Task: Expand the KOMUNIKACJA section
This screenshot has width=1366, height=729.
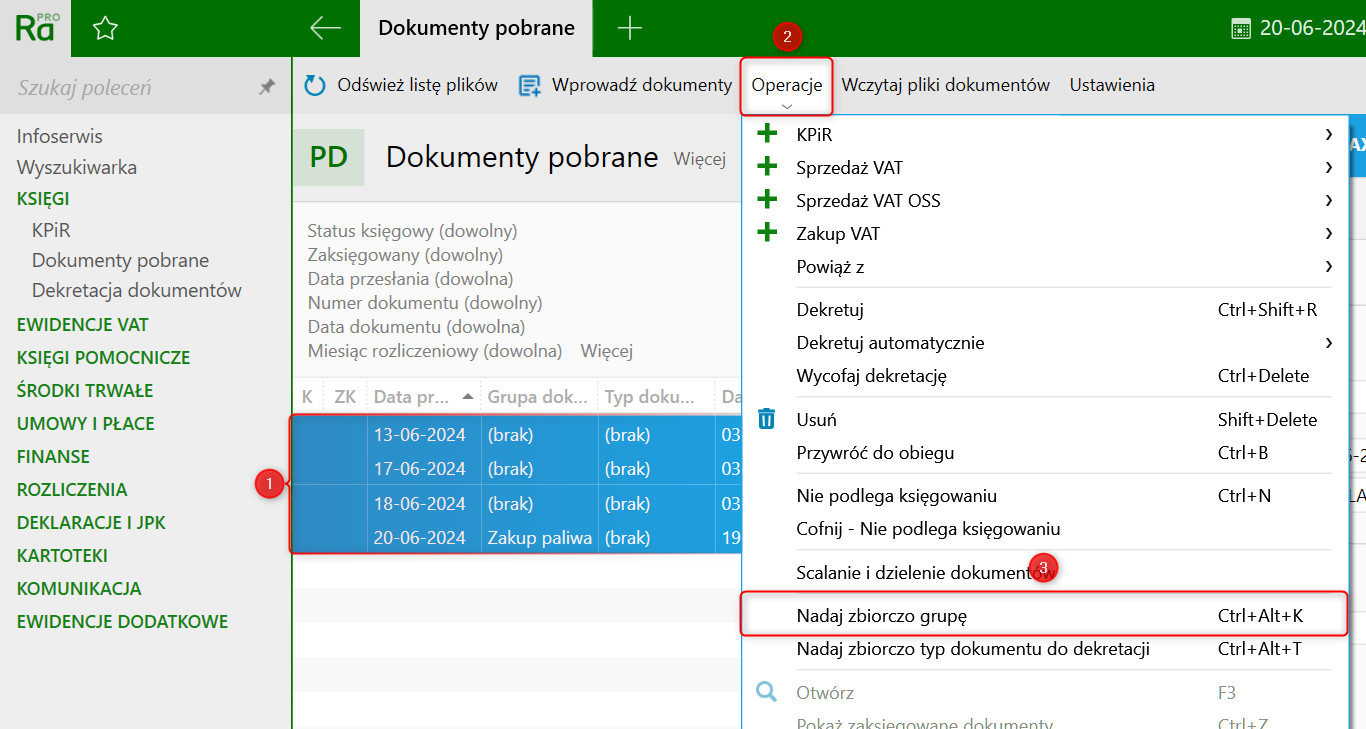Action: coord(79,589)
